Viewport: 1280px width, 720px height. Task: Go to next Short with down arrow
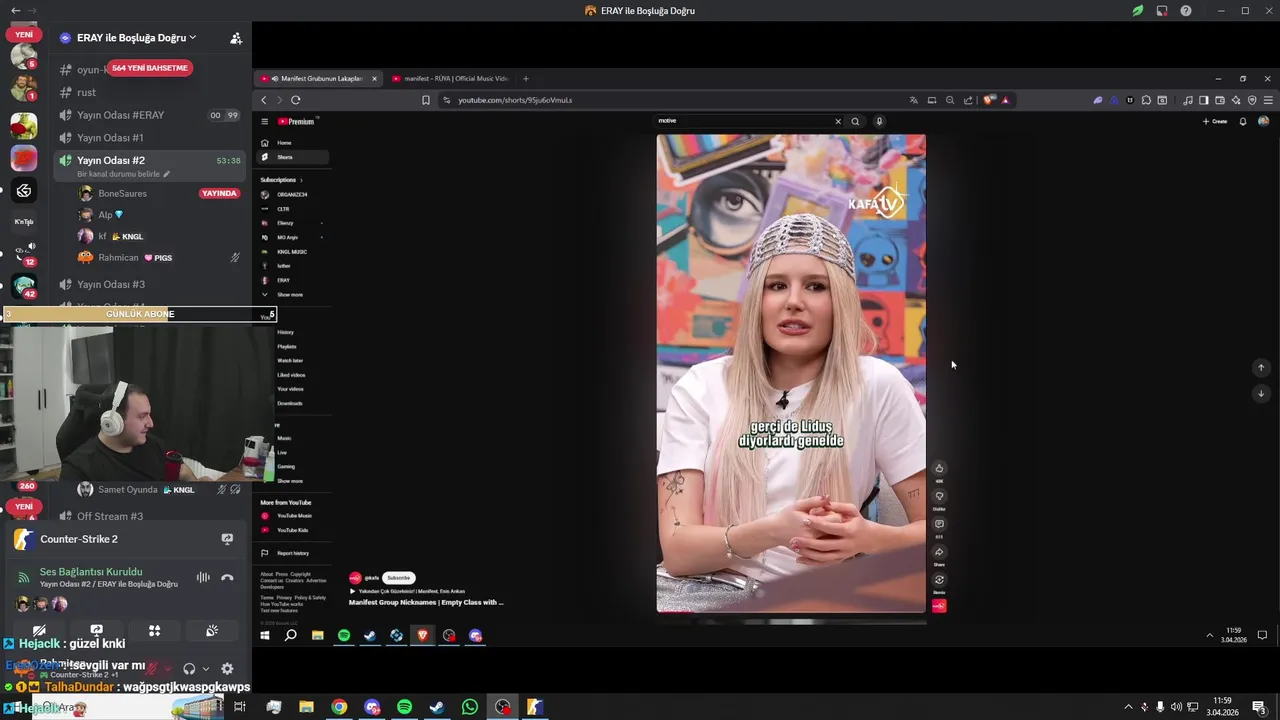[x=1261, y=393]
